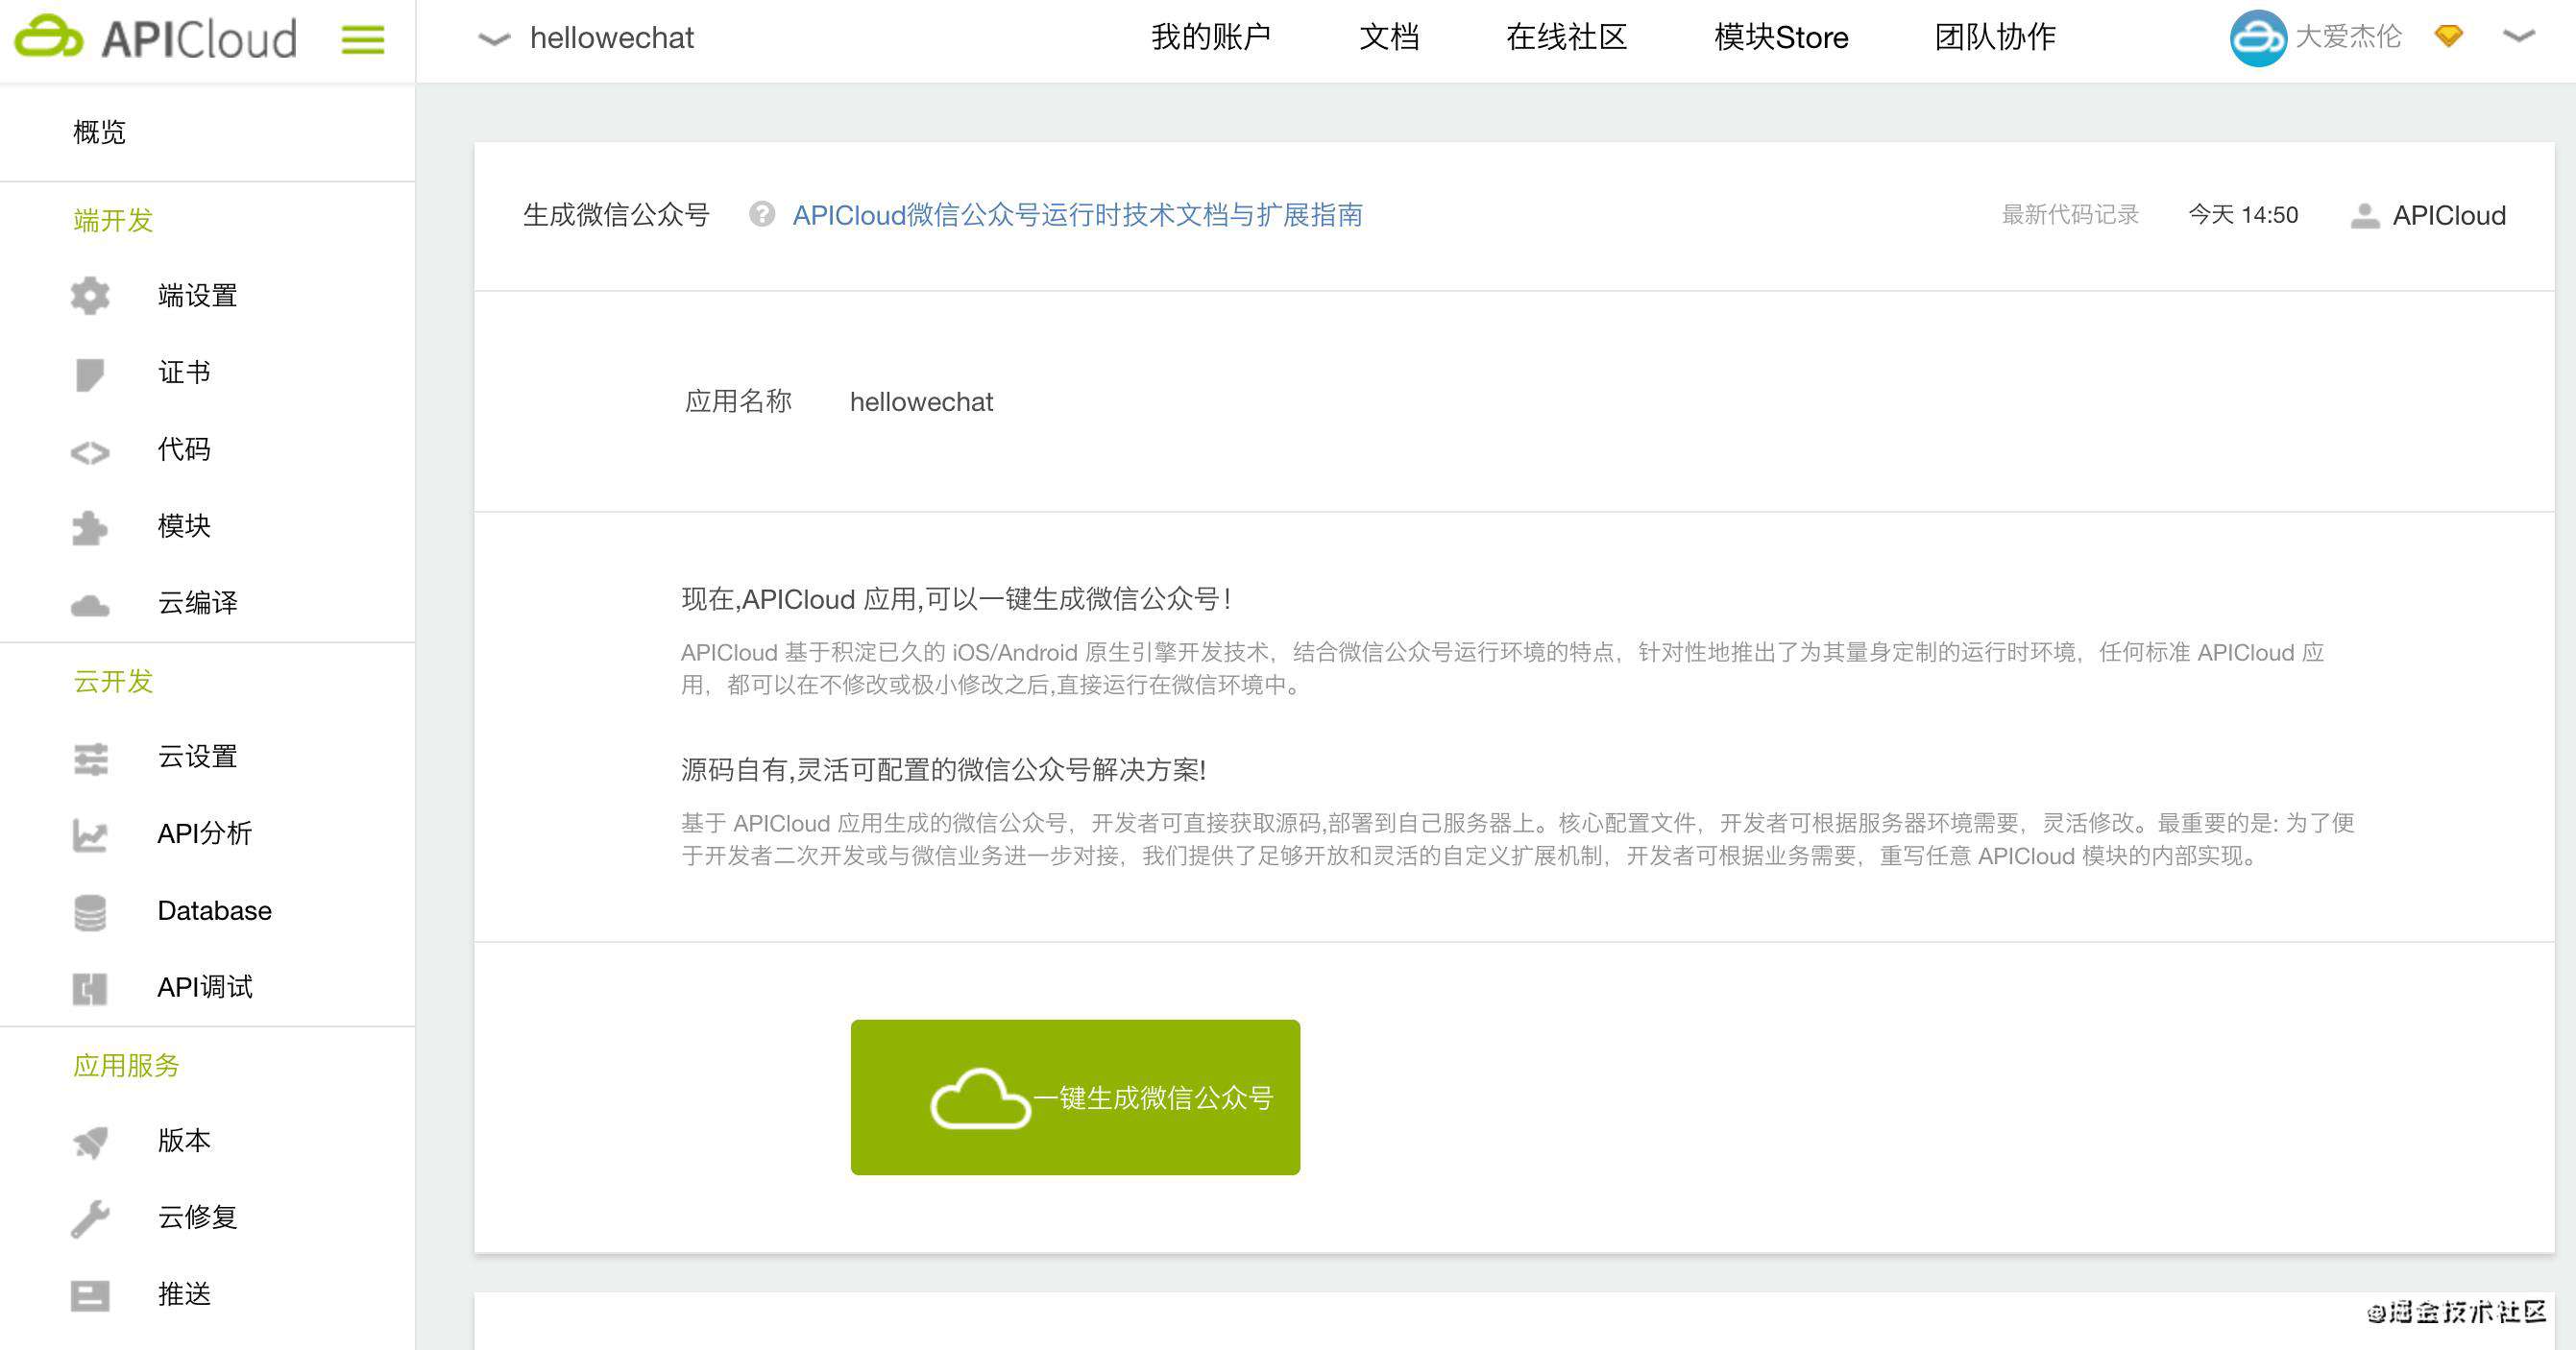
Task: Open 云修复 sidebar item
Action: (x=197, y=1217)
